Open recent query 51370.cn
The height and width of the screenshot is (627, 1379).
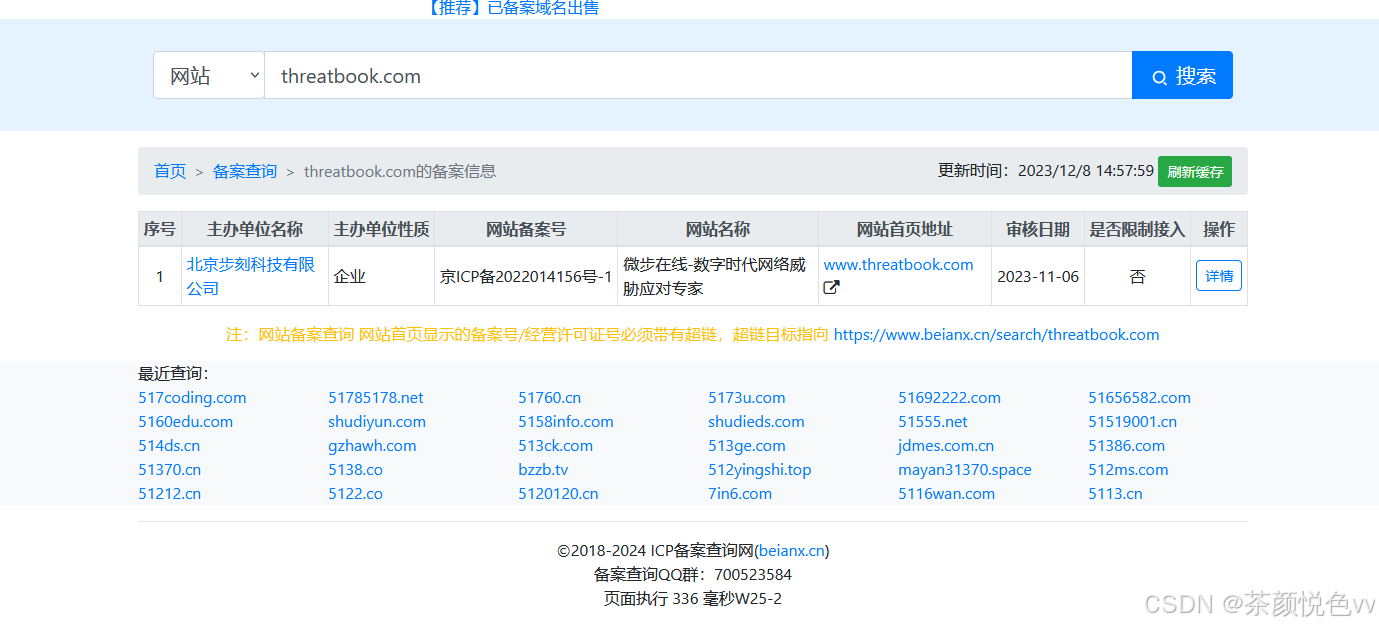[x=169, y=470]
